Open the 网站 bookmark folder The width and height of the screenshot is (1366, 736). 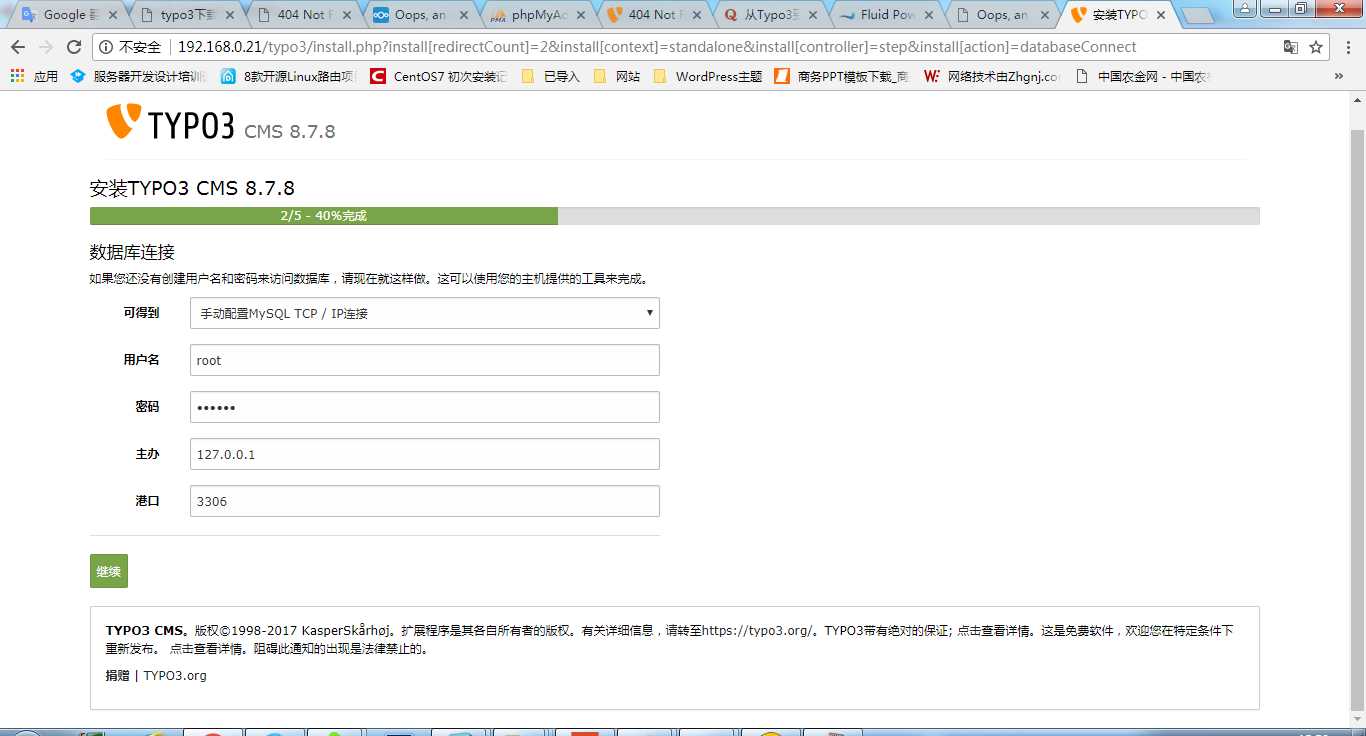[617, 76]
